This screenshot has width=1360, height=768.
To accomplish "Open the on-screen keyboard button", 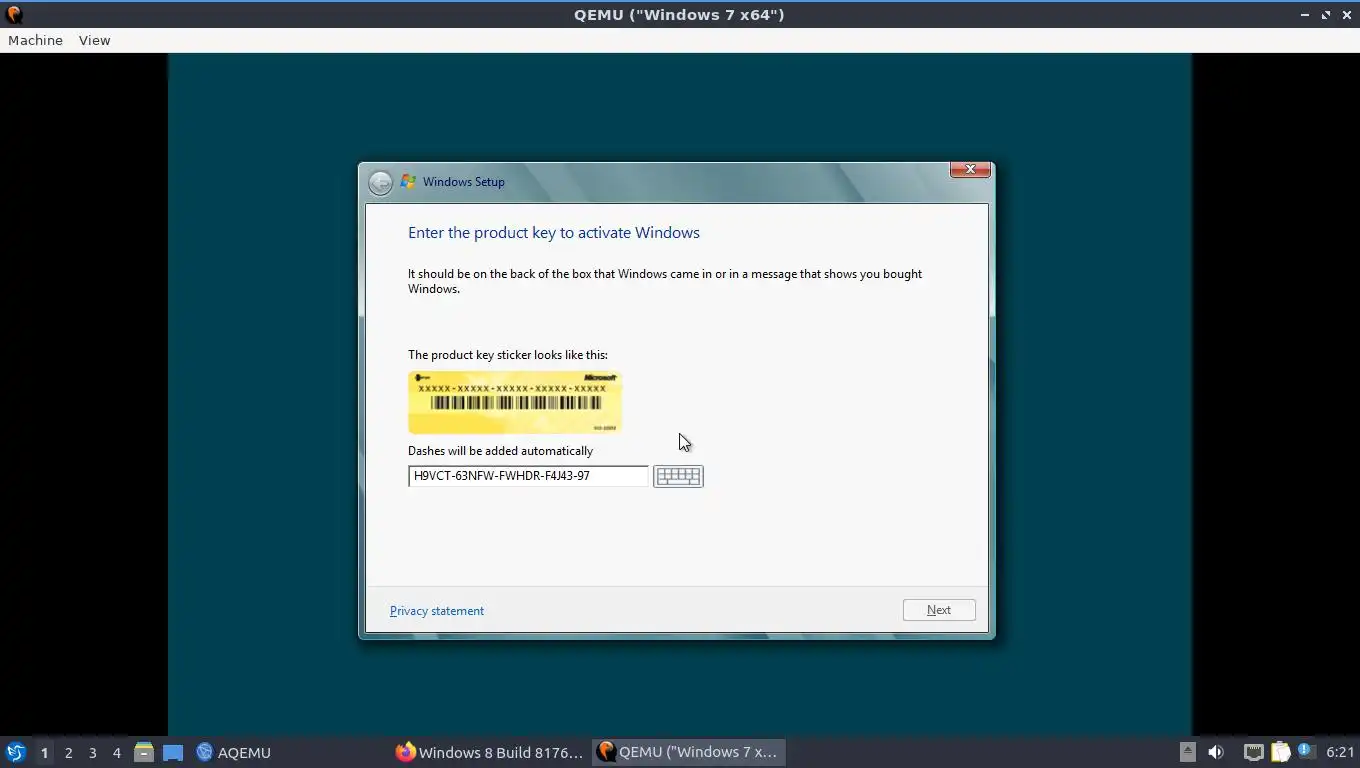I will coord(678,476).
